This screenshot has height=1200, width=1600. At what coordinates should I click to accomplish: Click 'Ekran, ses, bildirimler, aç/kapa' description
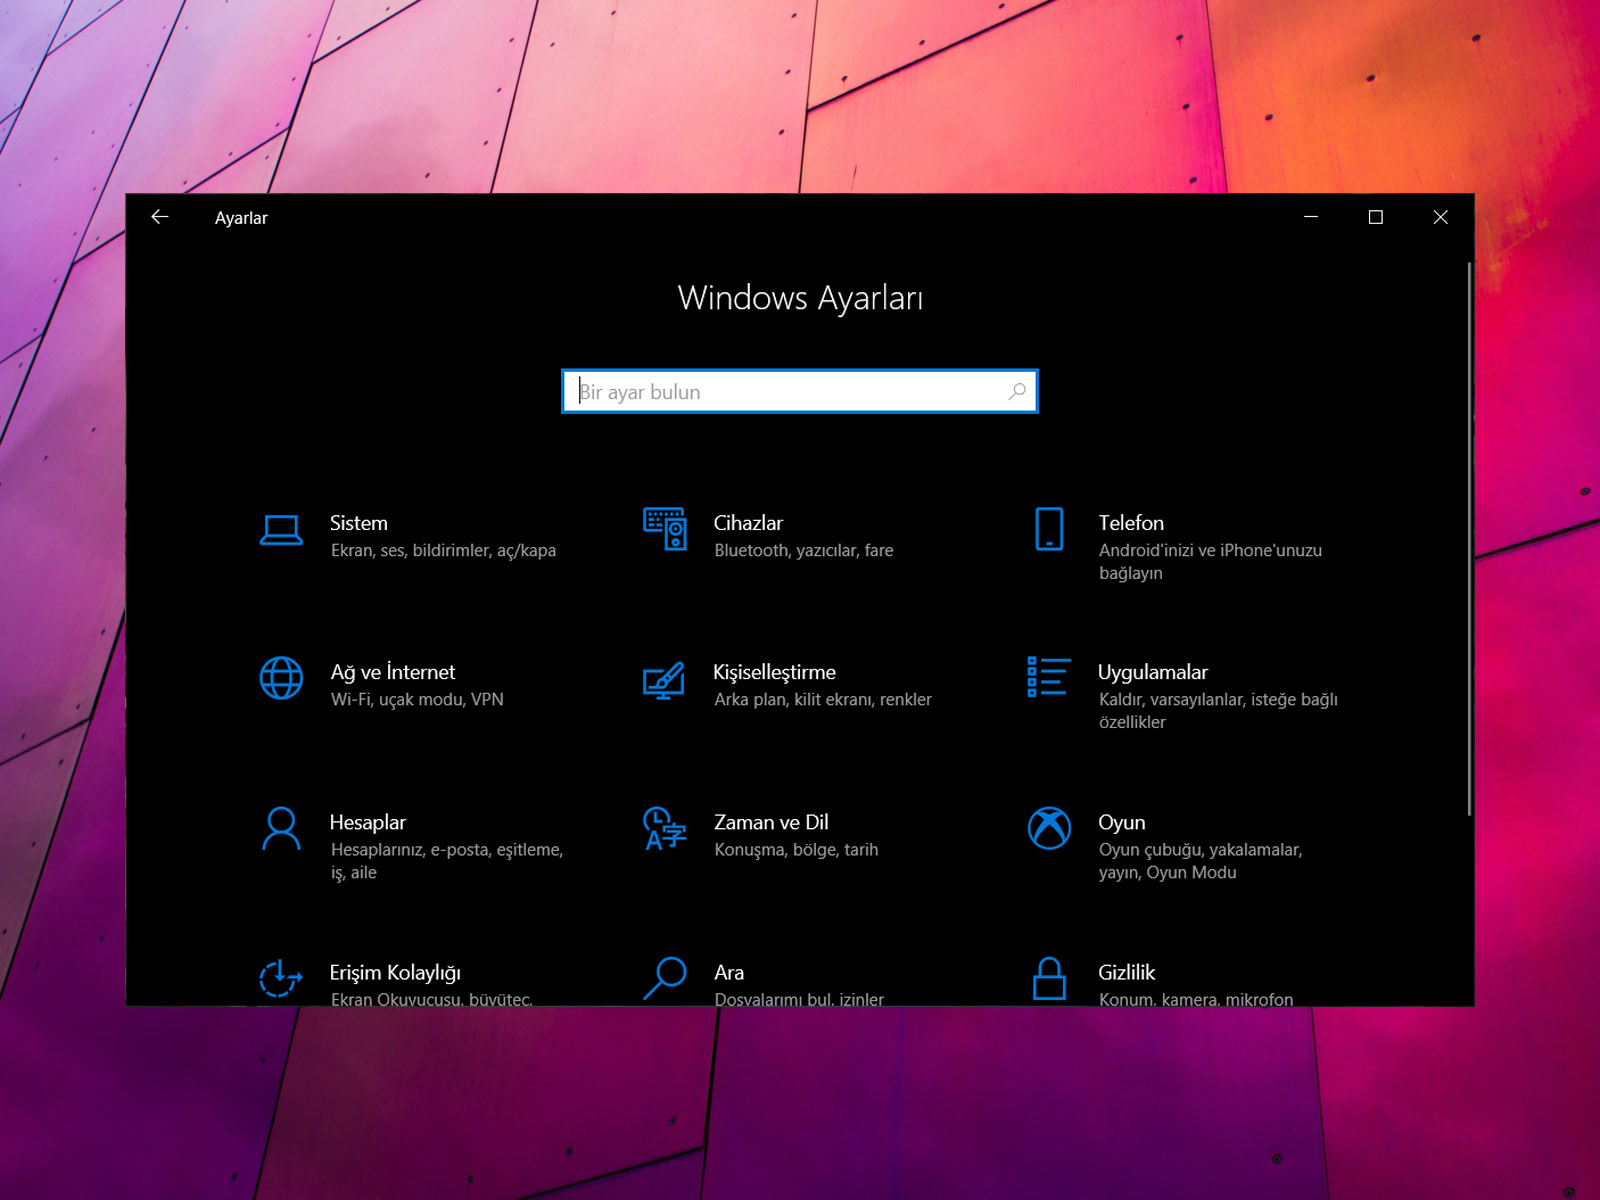443,550
